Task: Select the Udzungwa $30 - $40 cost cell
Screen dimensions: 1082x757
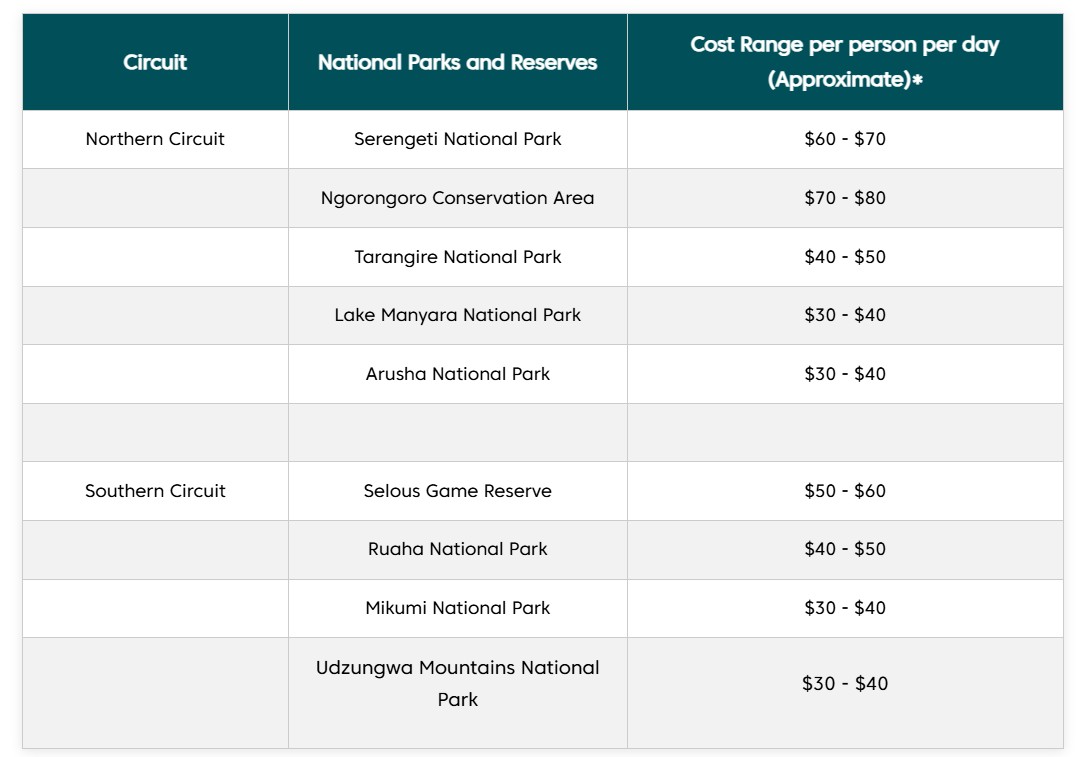Action: tap(845, 693)
